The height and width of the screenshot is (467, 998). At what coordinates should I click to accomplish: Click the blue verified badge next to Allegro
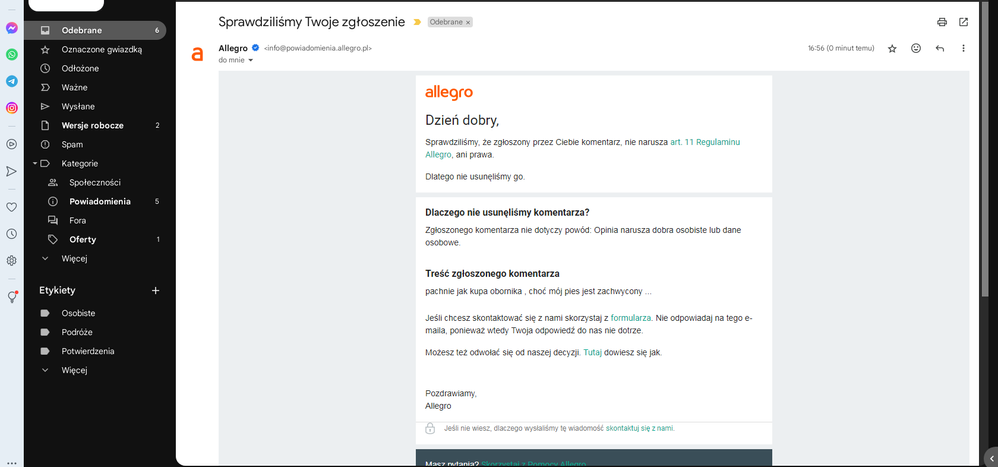pos(255,48)
